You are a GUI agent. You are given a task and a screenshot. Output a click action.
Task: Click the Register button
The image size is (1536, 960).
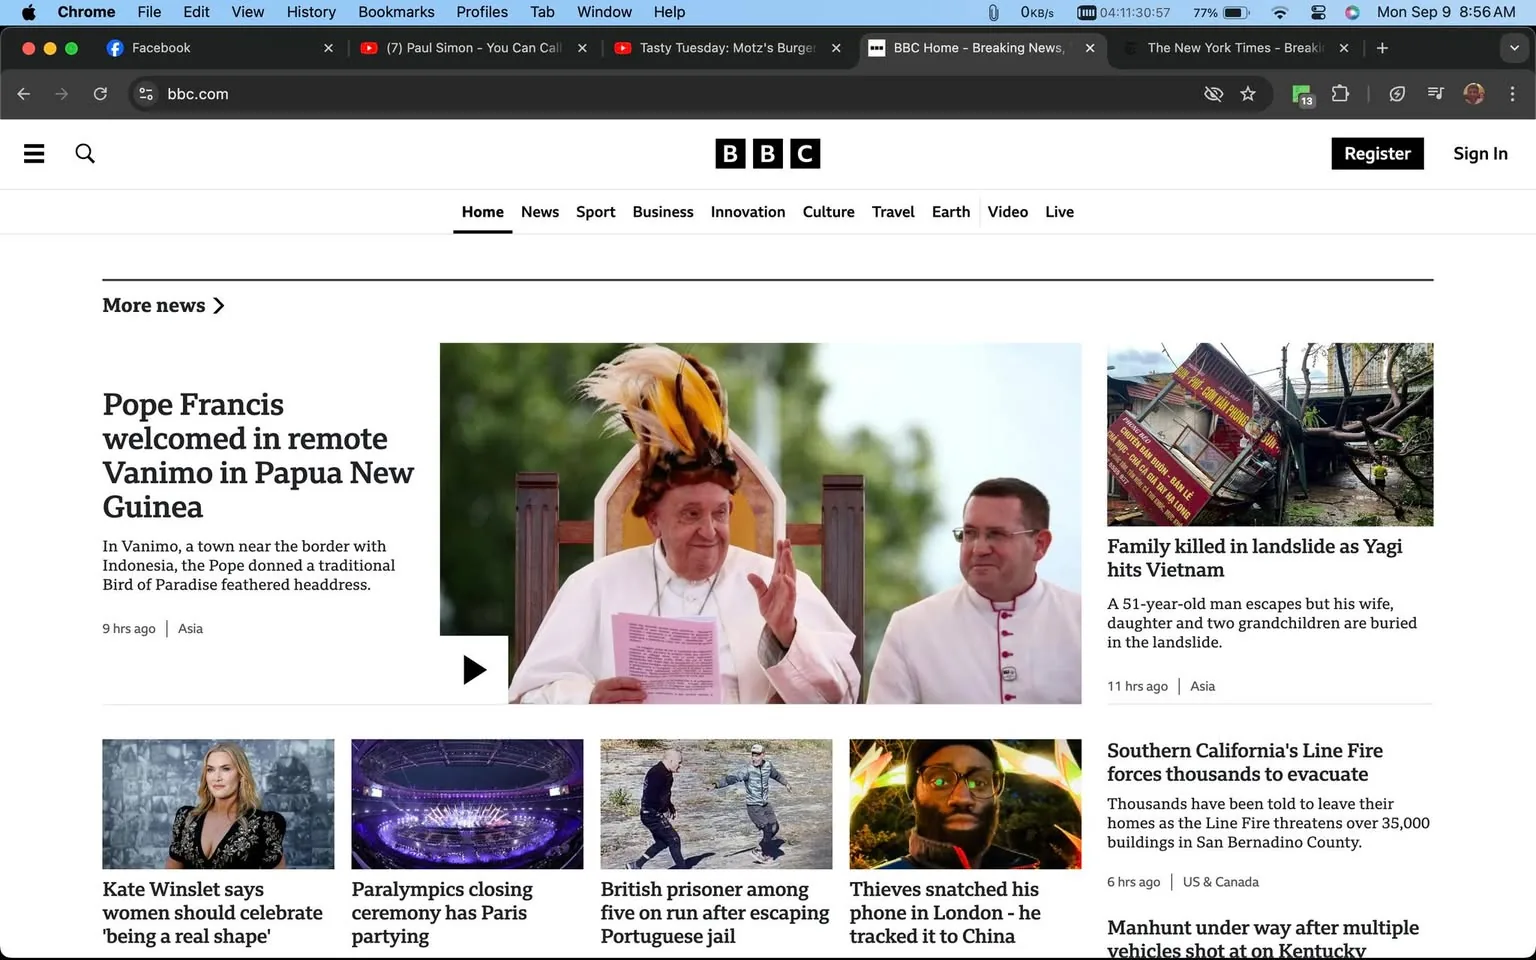1377,153
